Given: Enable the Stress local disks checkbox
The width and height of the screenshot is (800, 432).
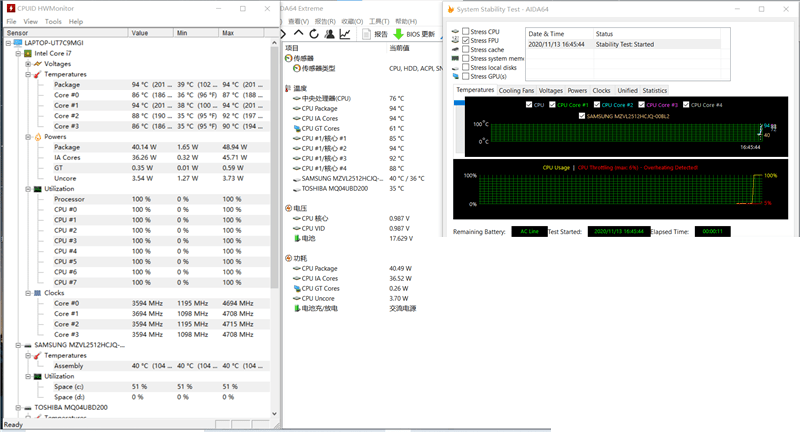Looking at the screenshot, I should point(465,67).
